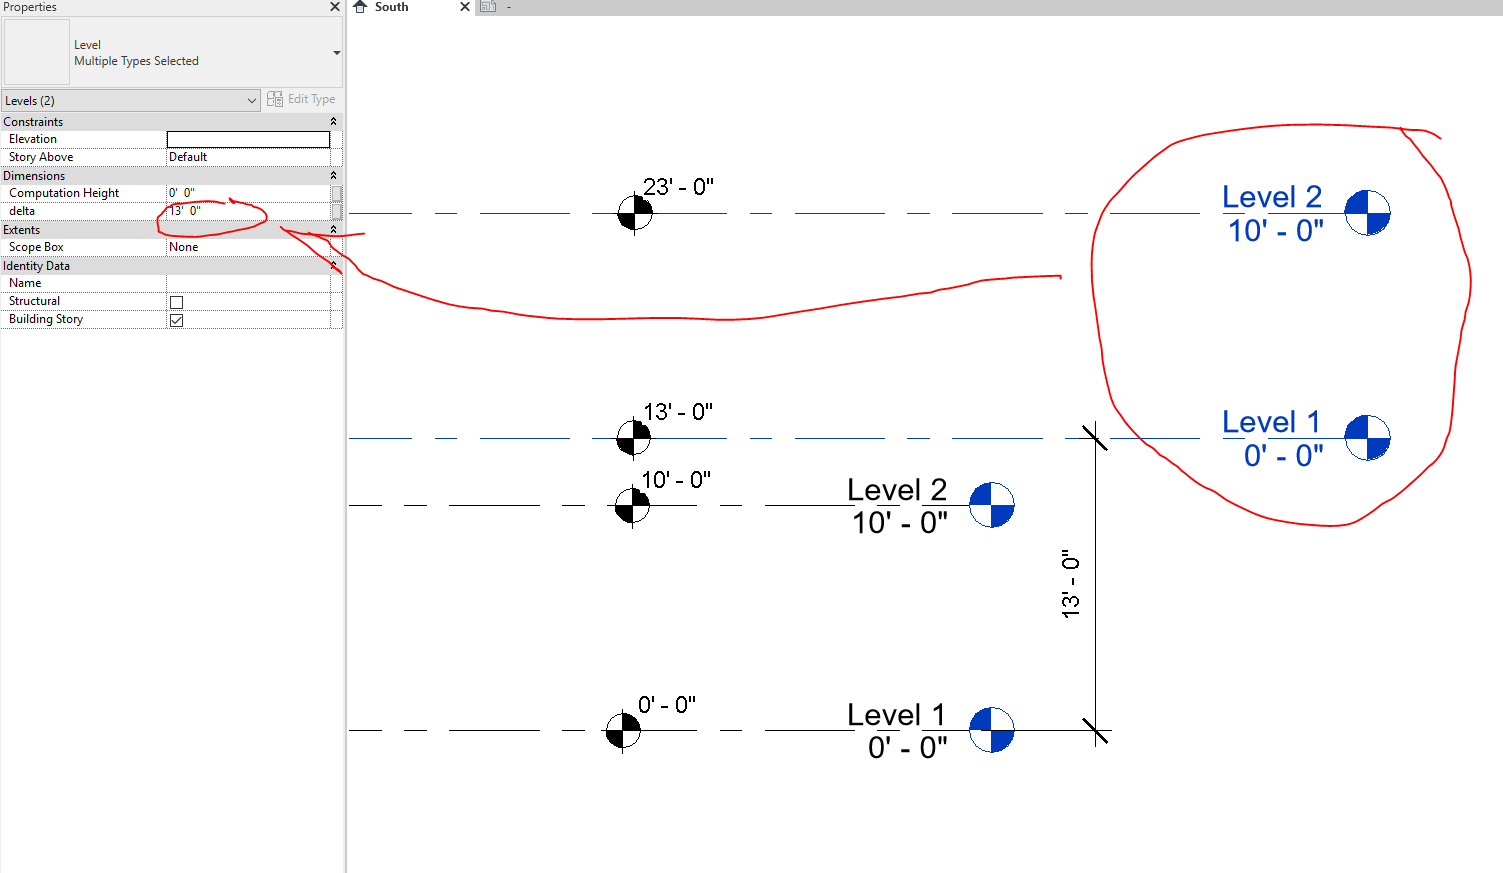The image size is (1503, 873).
Task: Switch to the South view tab
Action: click(390, 7)
